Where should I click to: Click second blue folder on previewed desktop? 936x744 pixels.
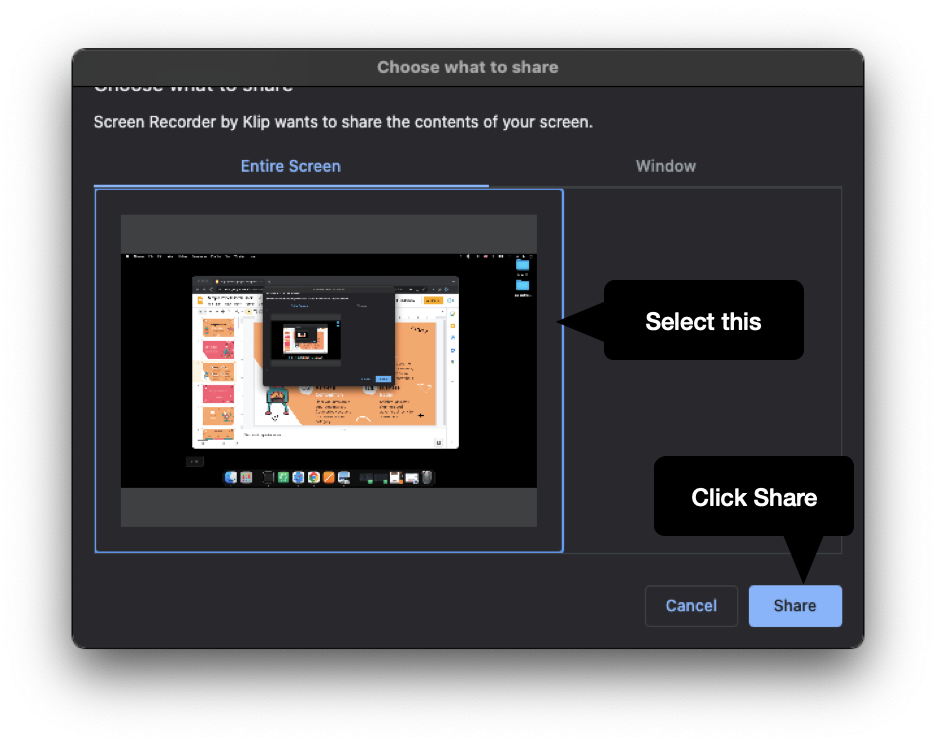coord(522,285)
